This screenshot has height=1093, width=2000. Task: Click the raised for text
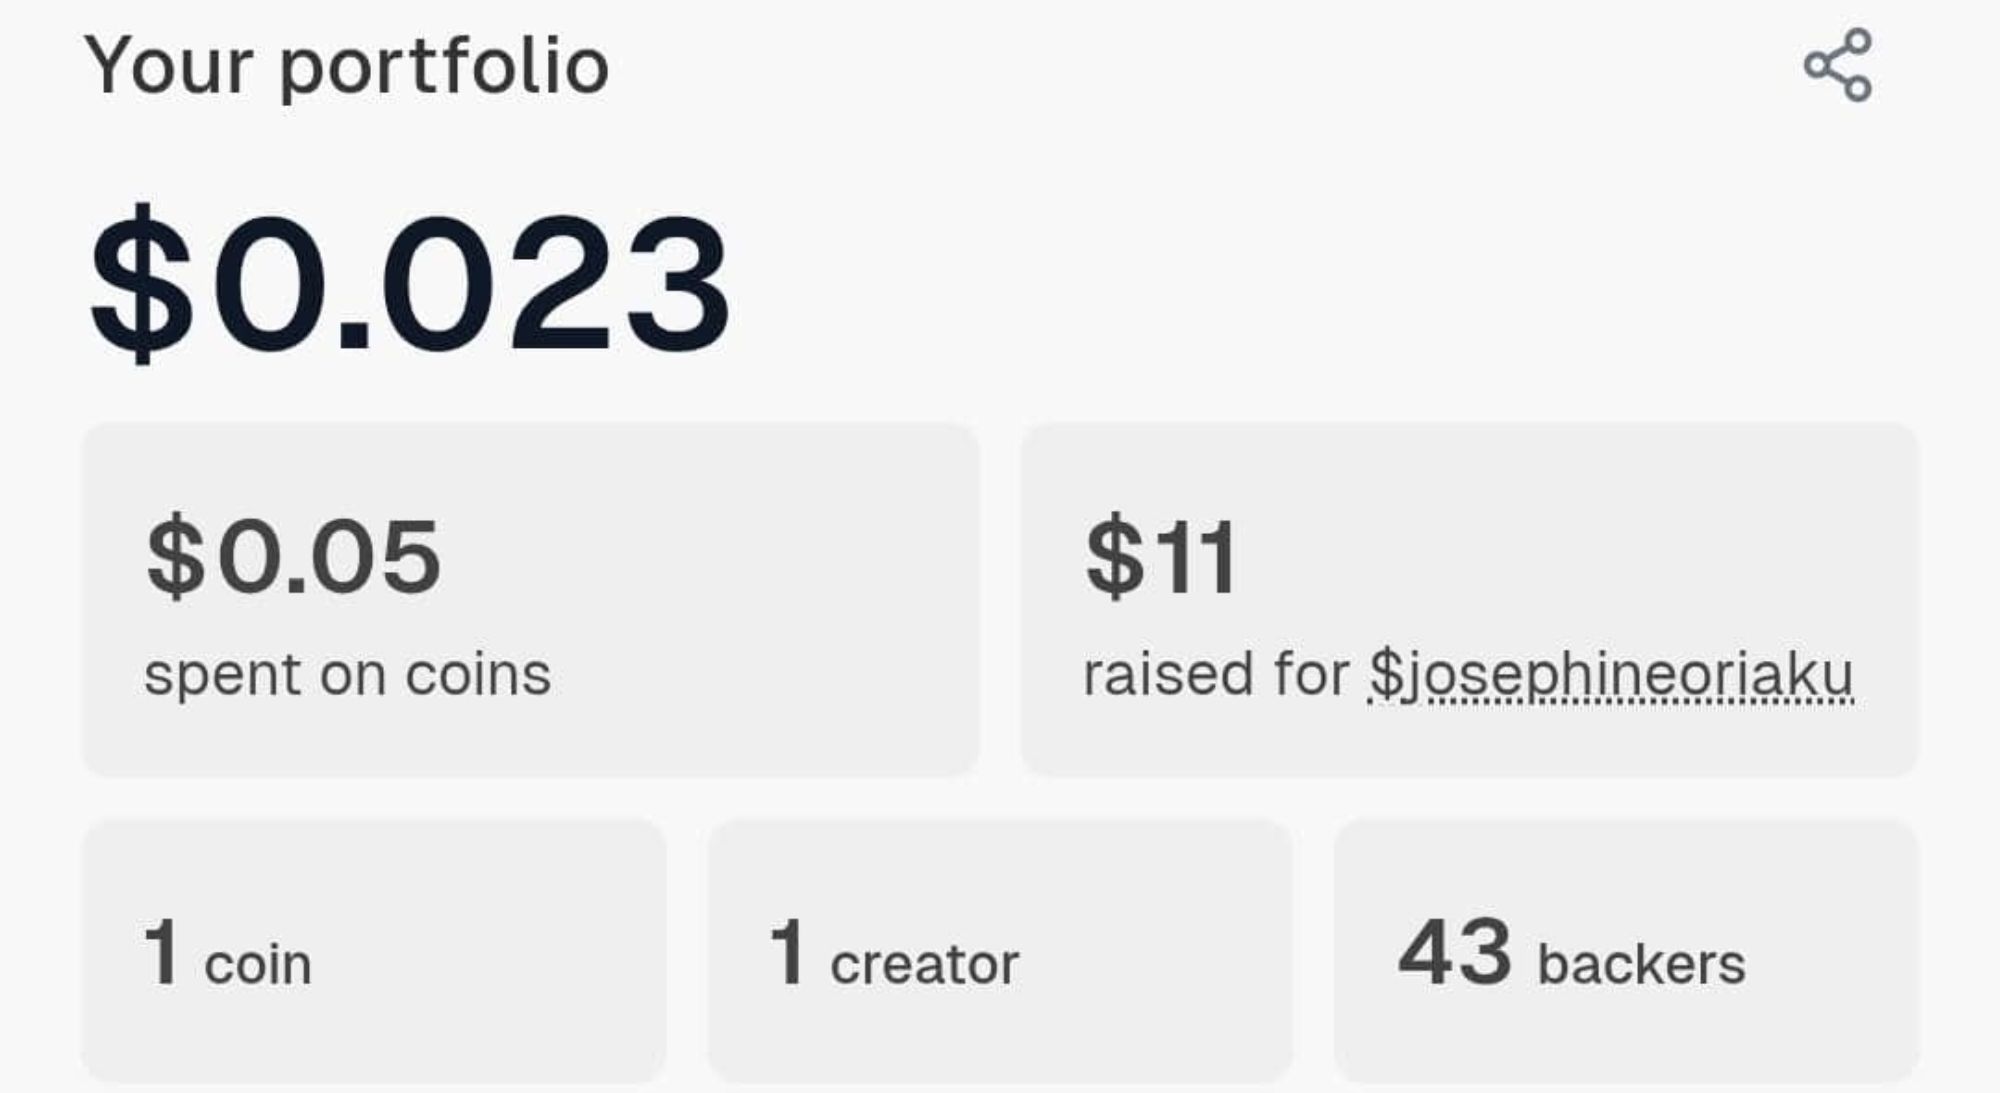point(1215,674)
